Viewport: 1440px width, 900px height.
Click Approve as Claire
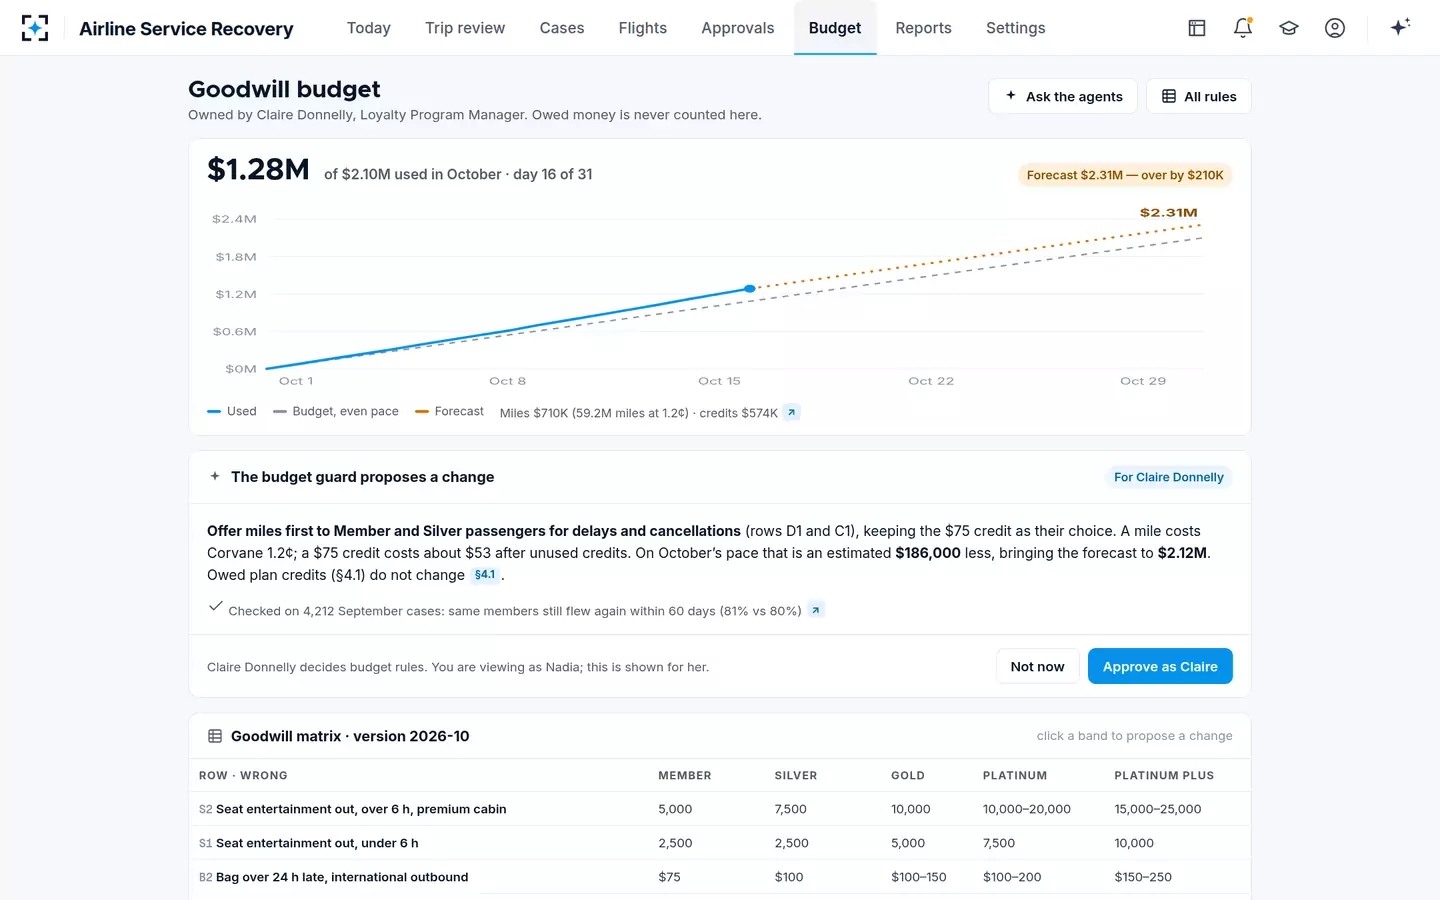1160,666
